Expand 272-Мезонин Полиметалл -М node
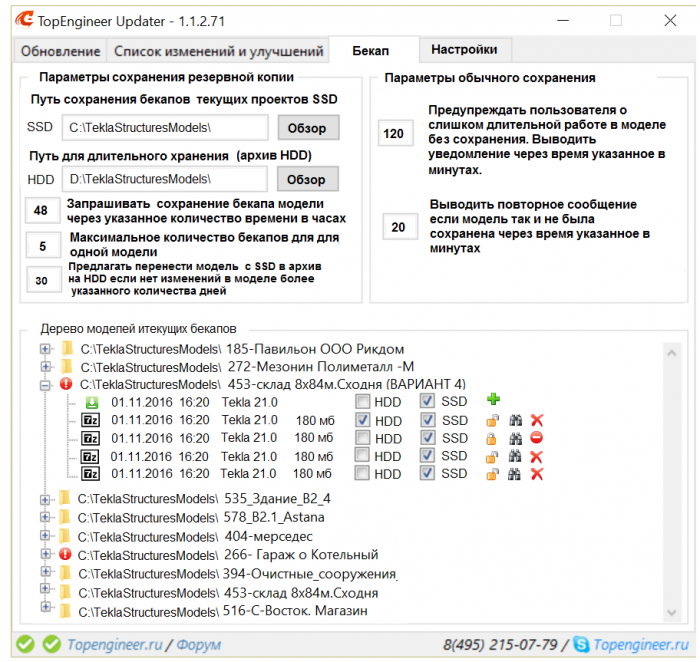Screen dimensions: 700x662 (45, 366)
